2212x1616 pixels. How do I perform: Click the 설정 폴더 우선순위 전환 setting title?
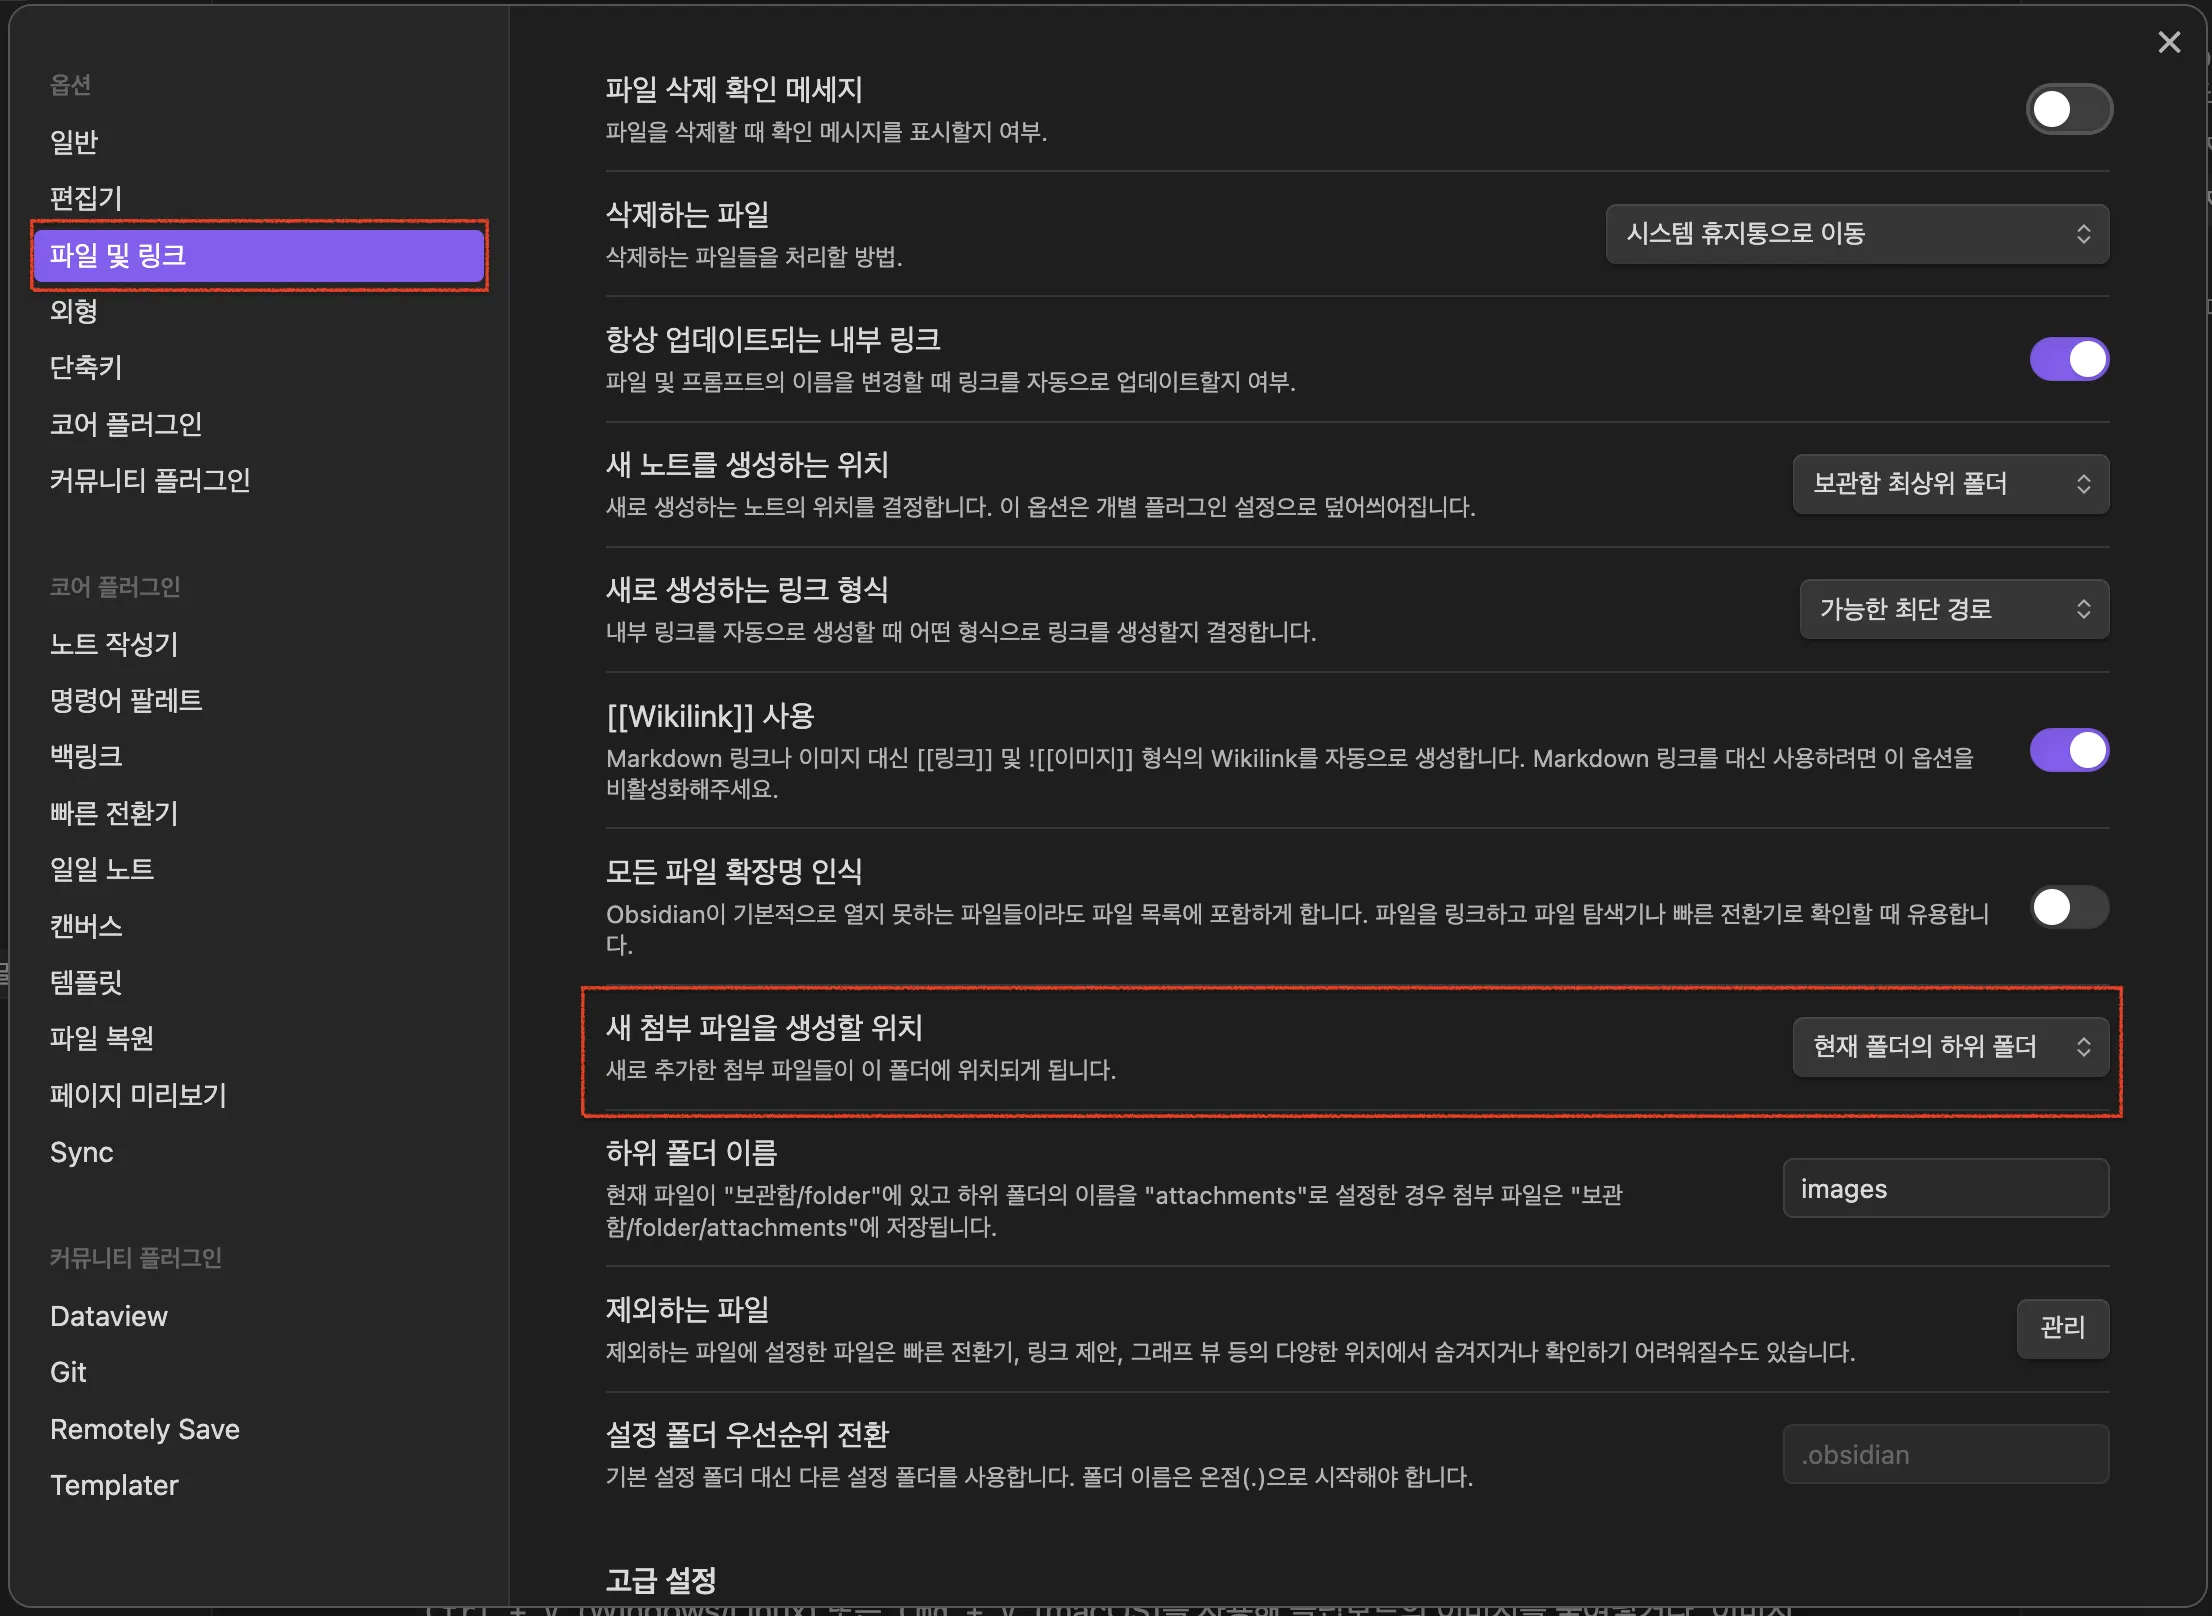pyautogui.click(x=747, y=1434)
